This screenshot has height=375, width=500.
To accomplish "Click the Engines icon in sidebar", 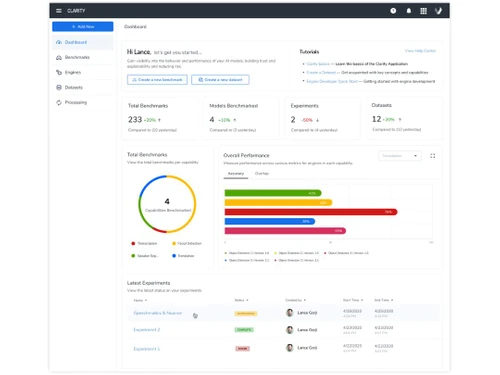I will [x=59, y=72].
